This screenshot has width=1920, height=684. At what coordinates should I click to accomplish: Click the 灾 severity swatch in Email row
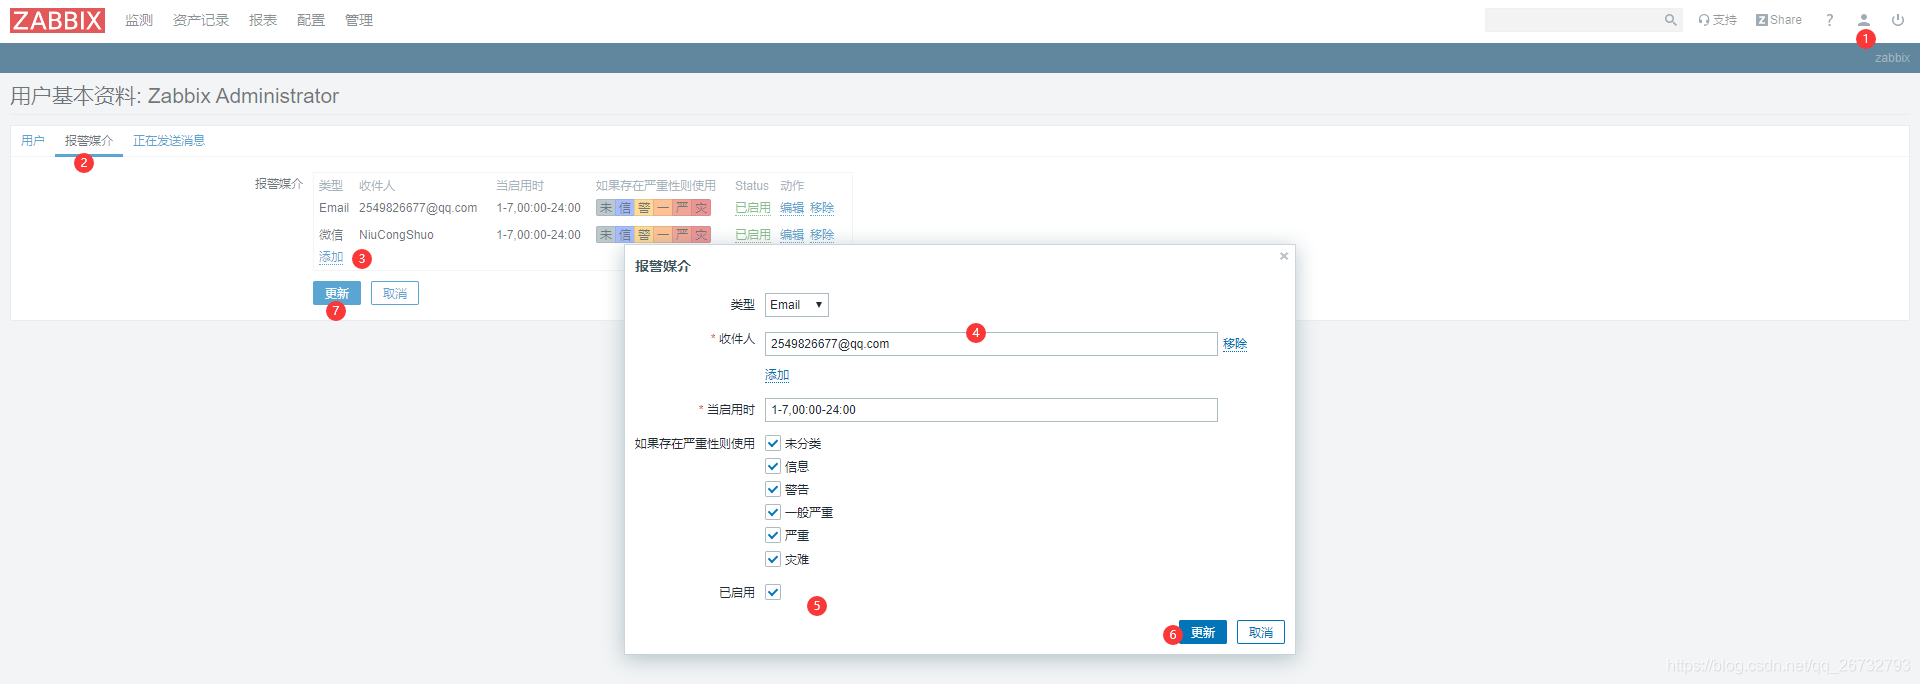point(701,208)
